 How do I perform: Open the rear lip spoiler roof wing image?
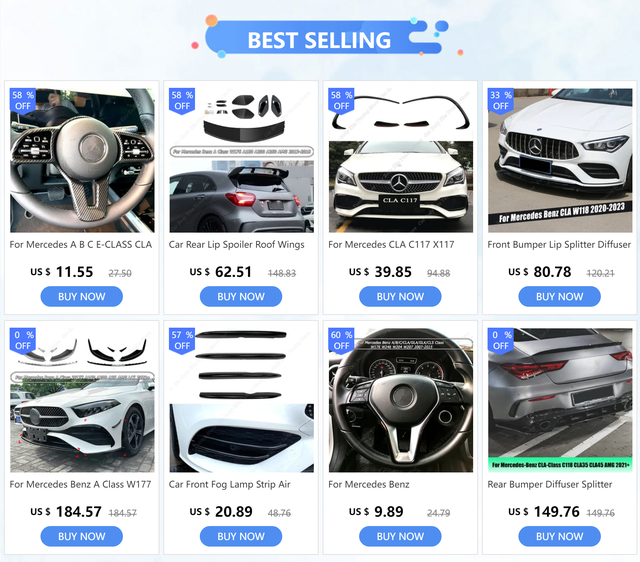[242, 160]
